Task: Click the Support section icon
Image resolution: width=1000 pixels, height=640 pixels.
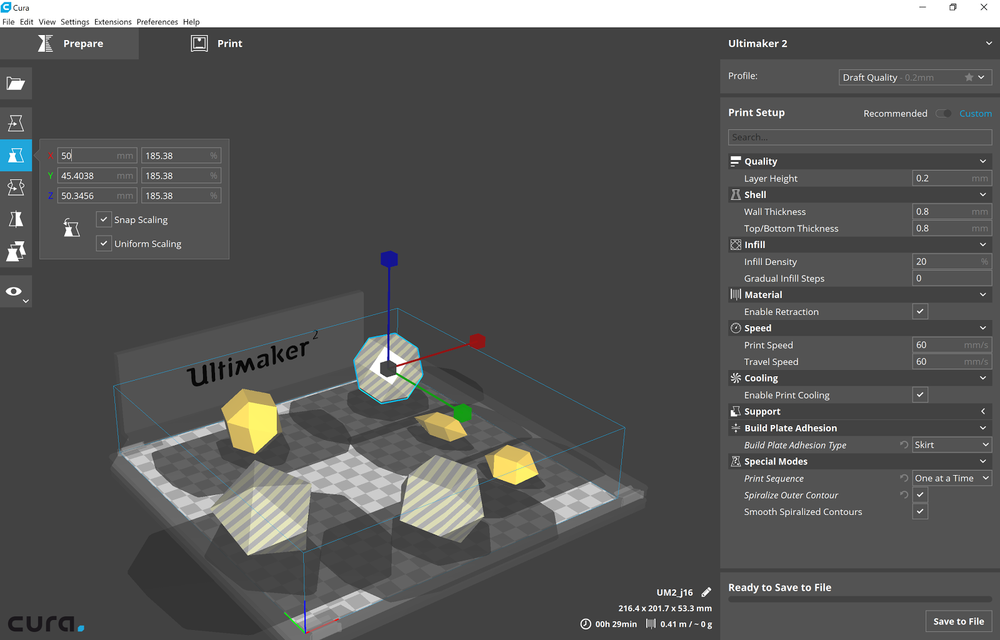Action: pos(735,412)
